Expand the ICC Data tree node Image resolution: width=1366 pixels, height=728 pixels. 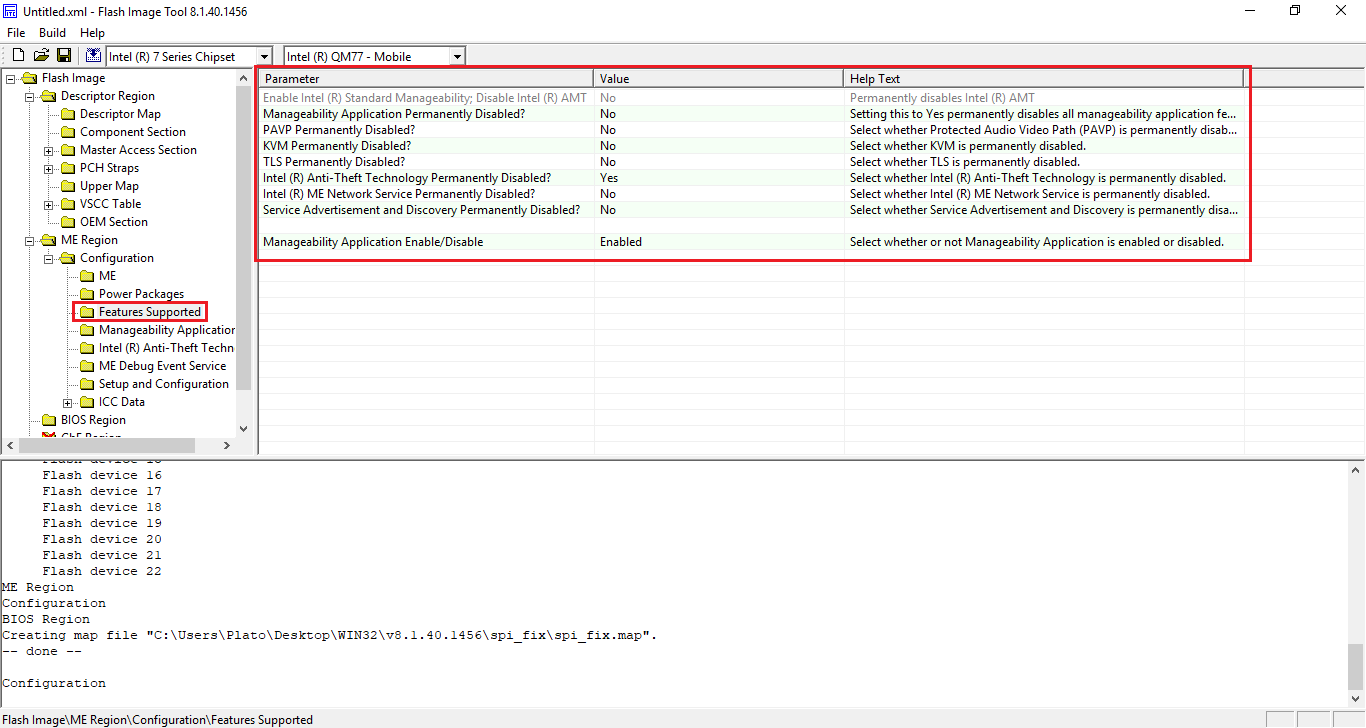pos(68,402)
